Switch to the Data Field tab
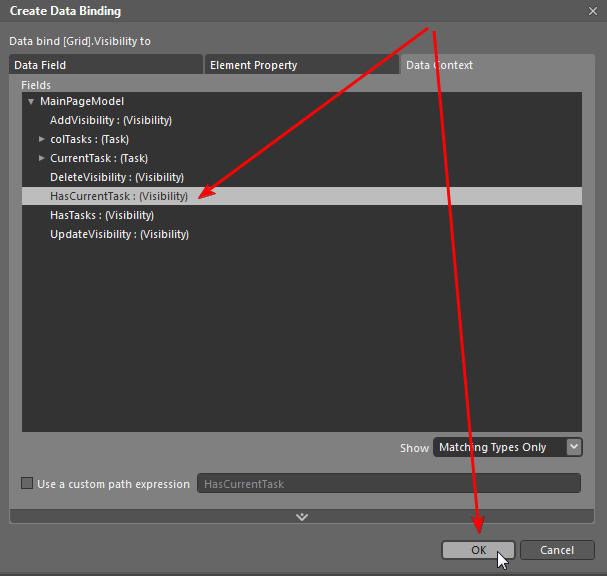Viewport: 607px width, 576px height. click(105, 65)
